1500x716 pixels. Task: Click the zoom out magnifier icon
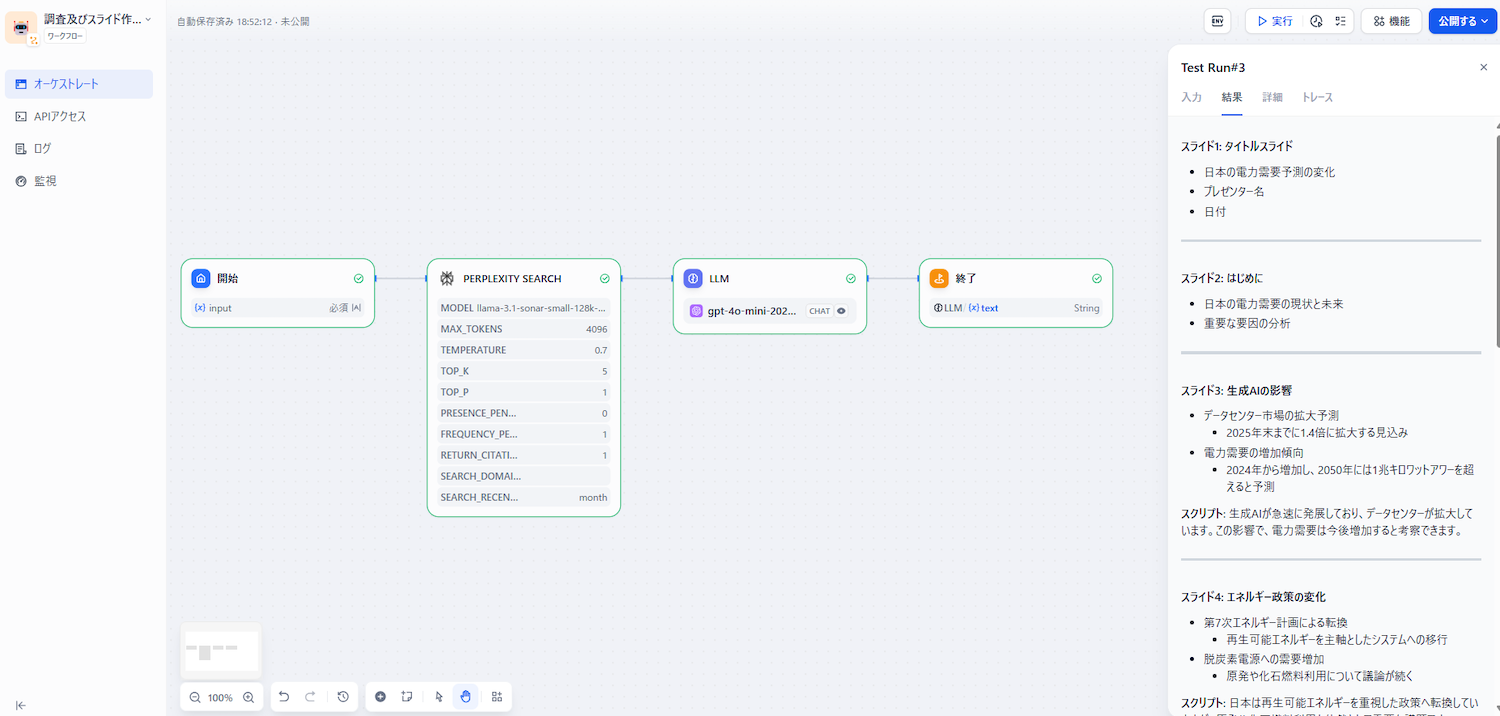coord(194,697)
